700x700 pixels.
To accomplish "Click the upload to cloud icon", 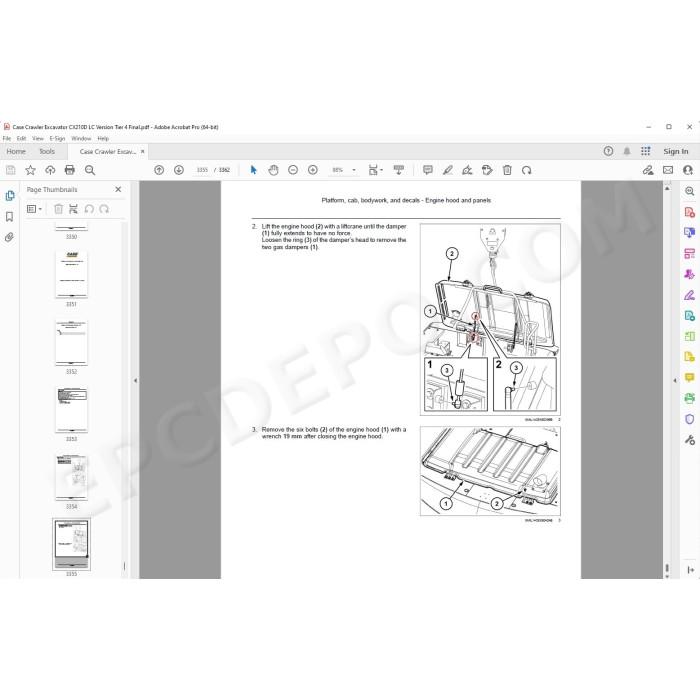I will [50, 170].
